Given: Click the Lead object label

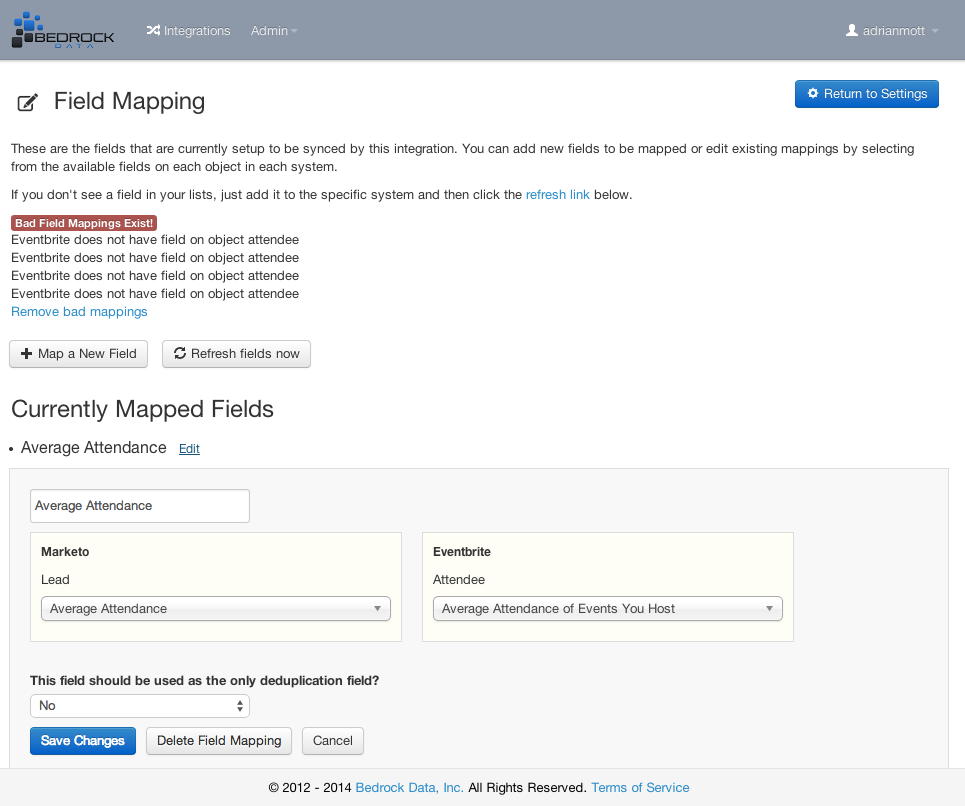Looking at the screenshot, I should coord(55,580).
